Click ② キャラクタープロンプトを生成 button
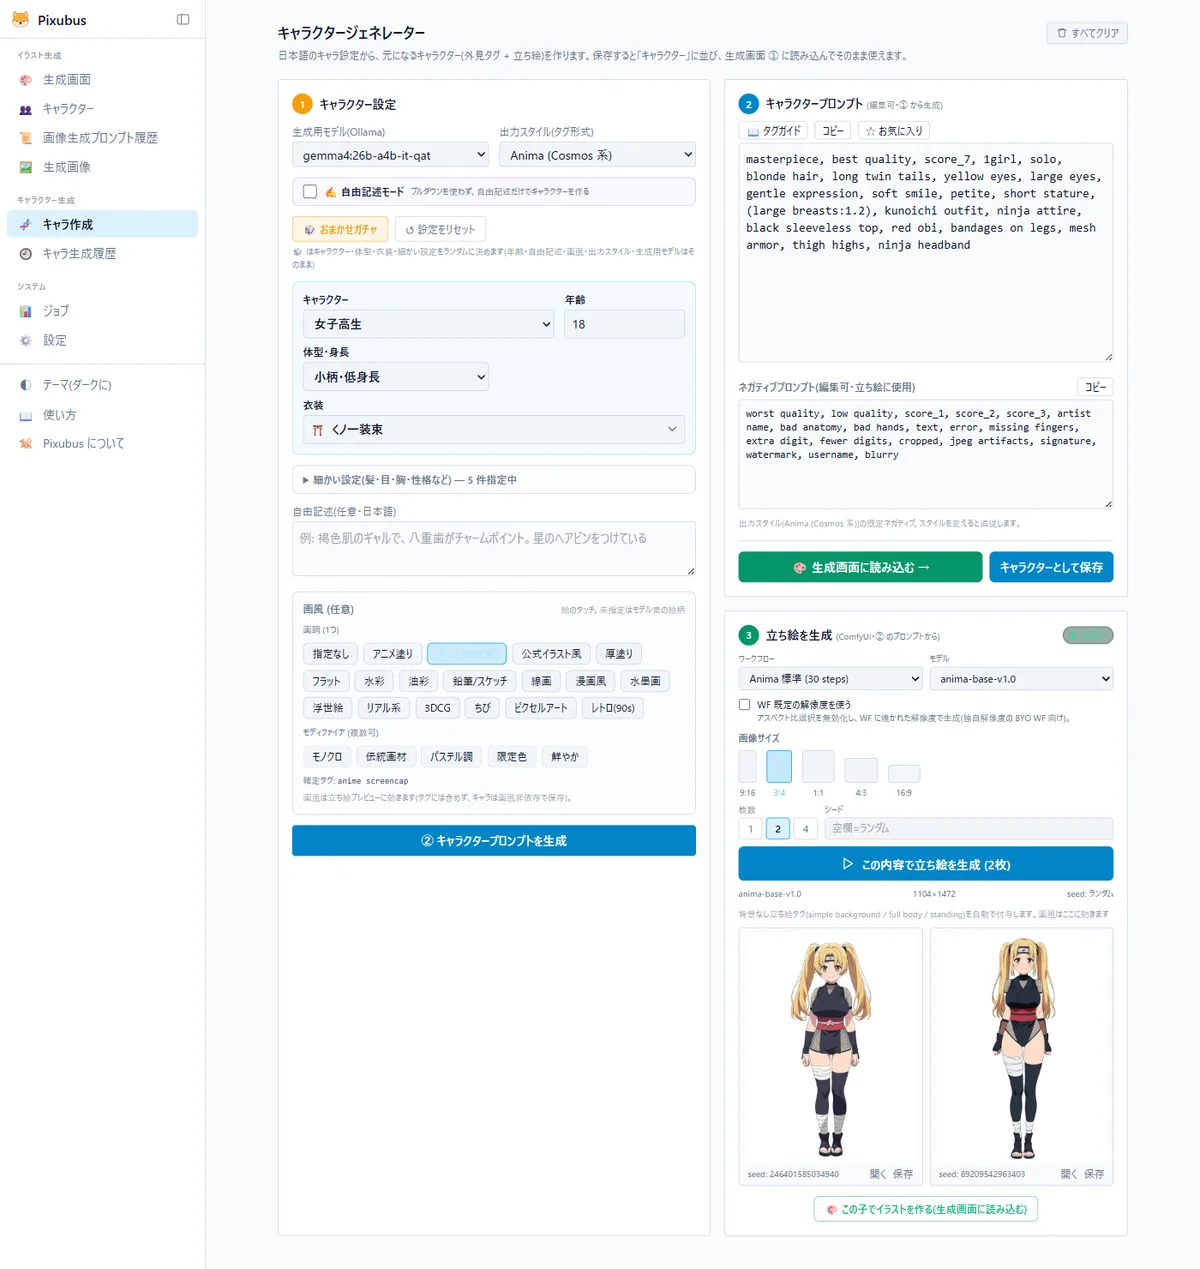This screenshot has height=1269, width=1200. point(494,840)
